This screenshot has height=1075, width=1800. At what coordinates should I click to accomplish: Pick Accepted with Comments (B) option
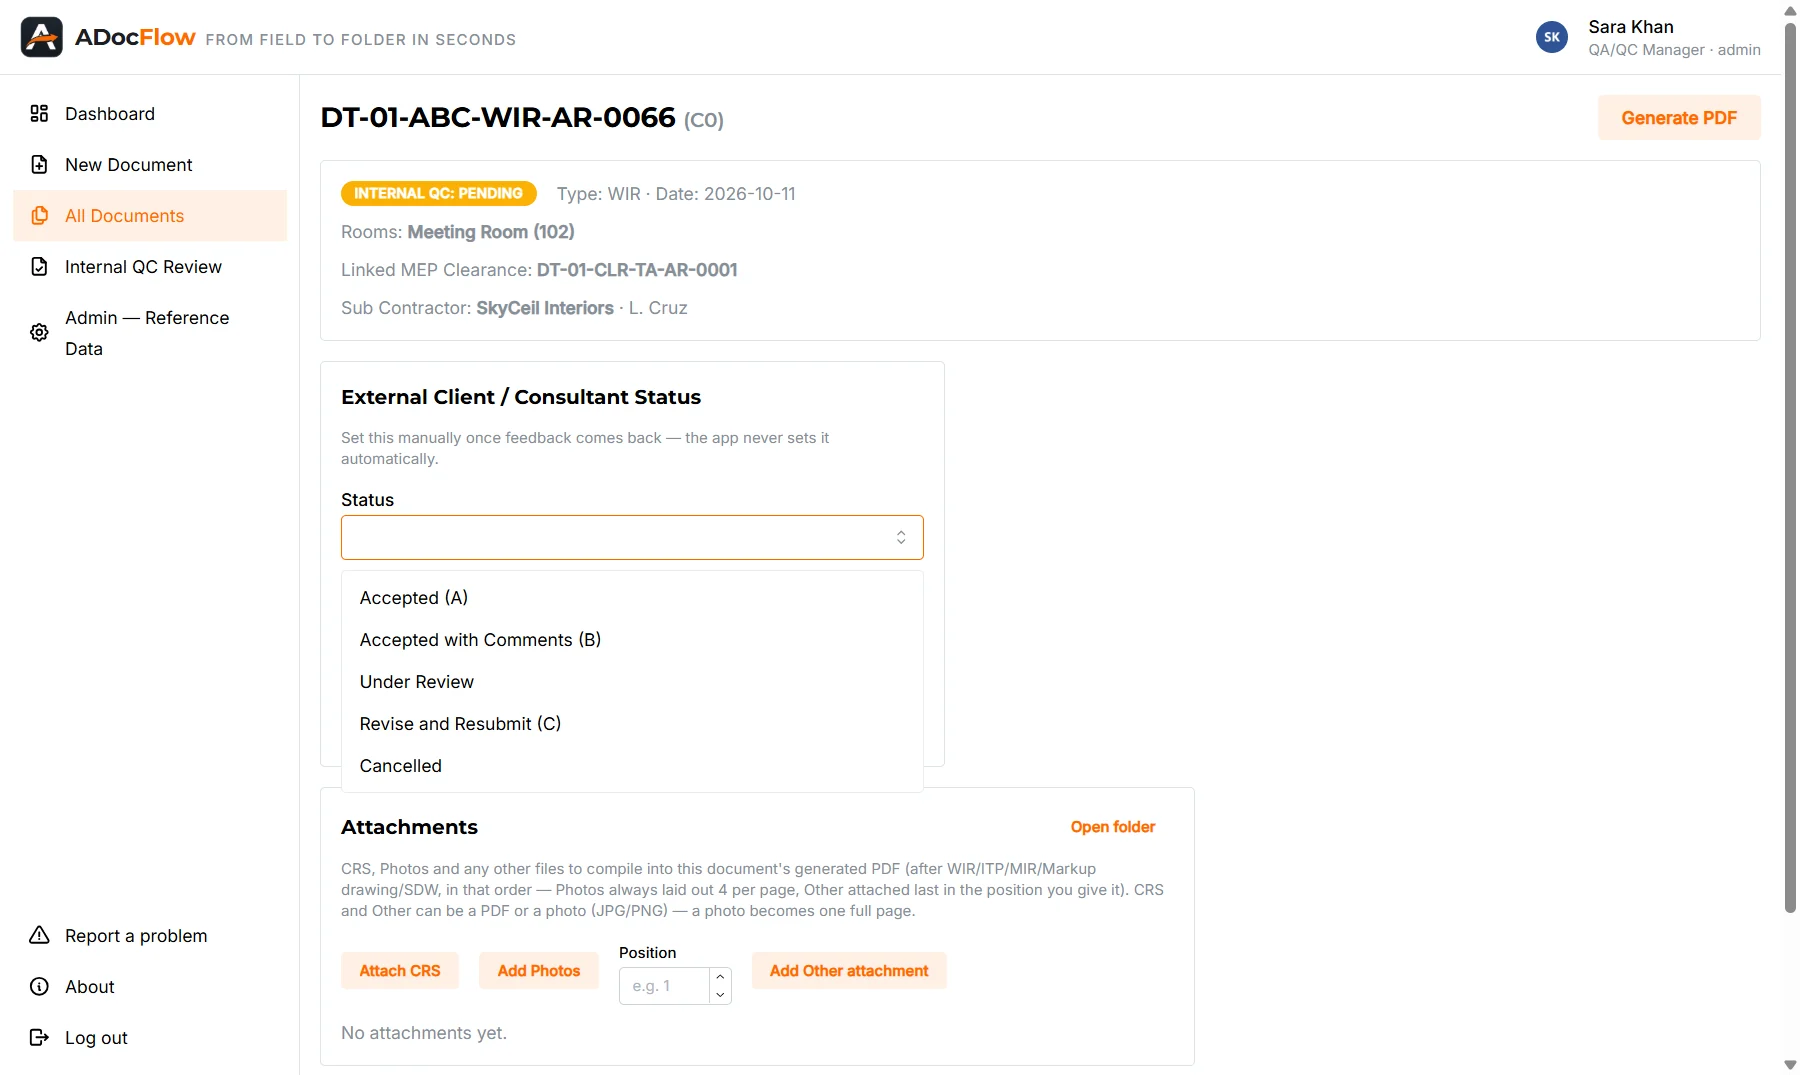click(632, 639)
